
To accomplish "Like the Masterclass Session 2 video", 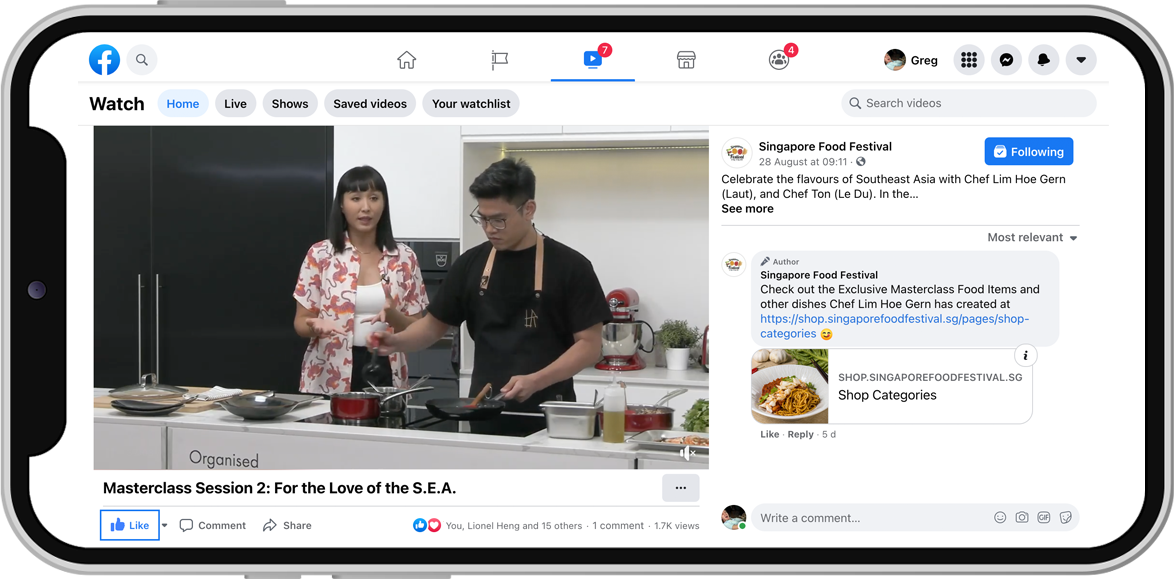I will point(130,525).
